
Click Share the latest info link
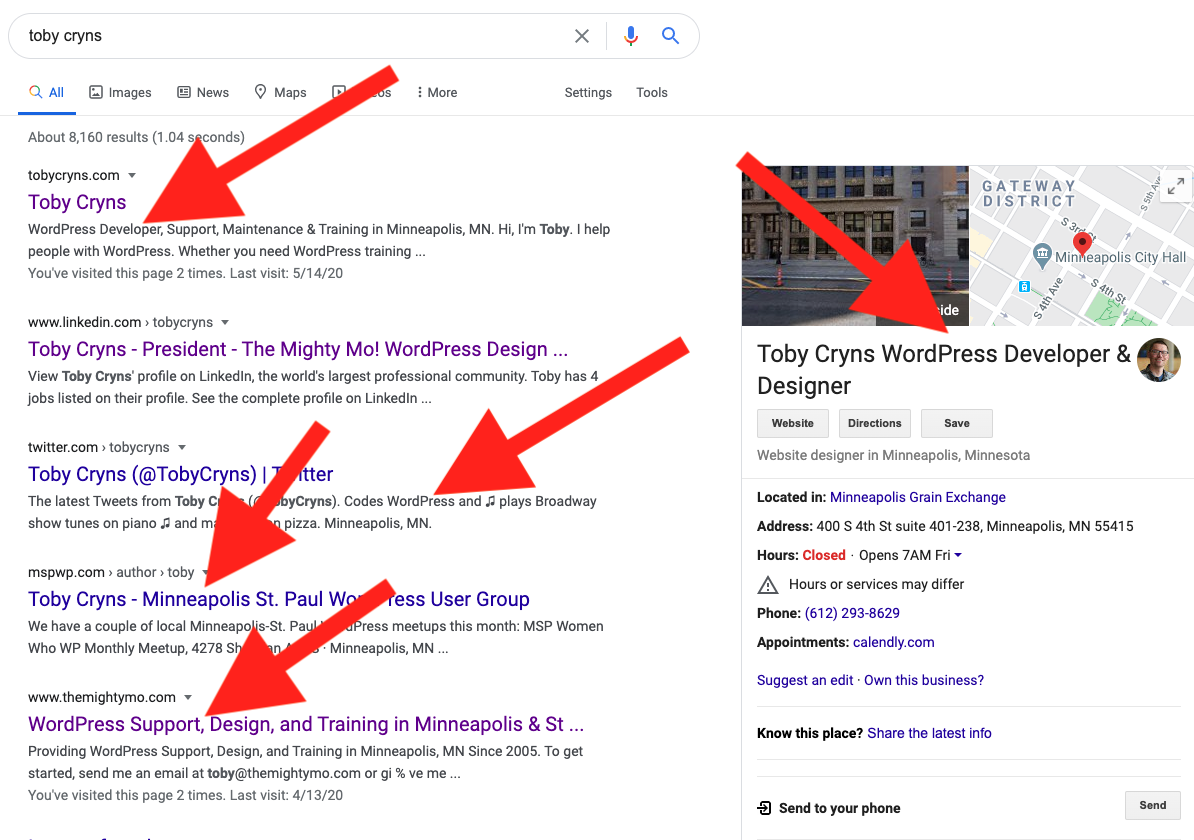(x=929, y=733)
